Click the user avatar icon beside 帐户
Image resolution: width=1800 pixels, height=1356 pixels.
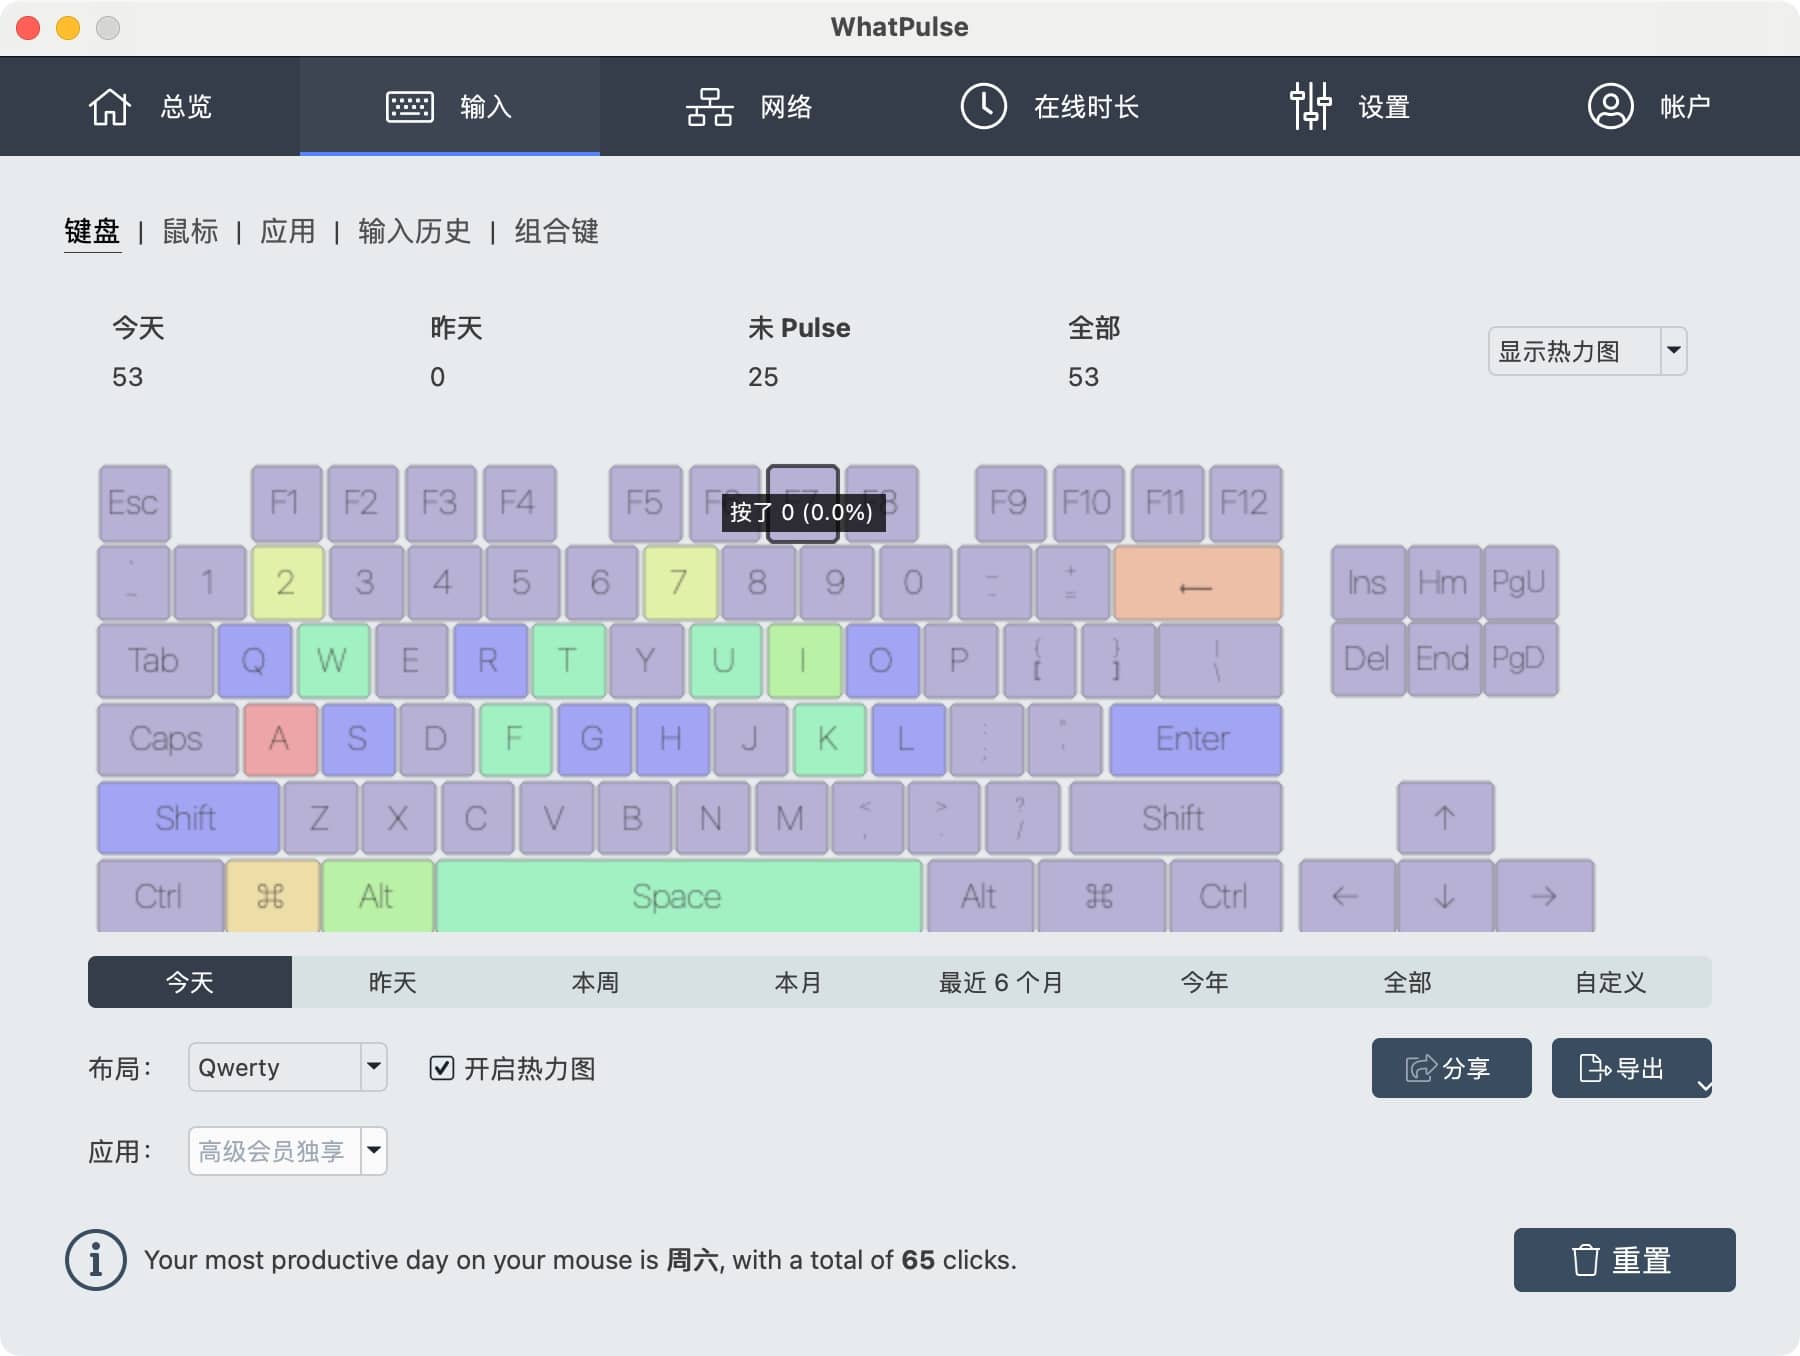click(1611, 106)
